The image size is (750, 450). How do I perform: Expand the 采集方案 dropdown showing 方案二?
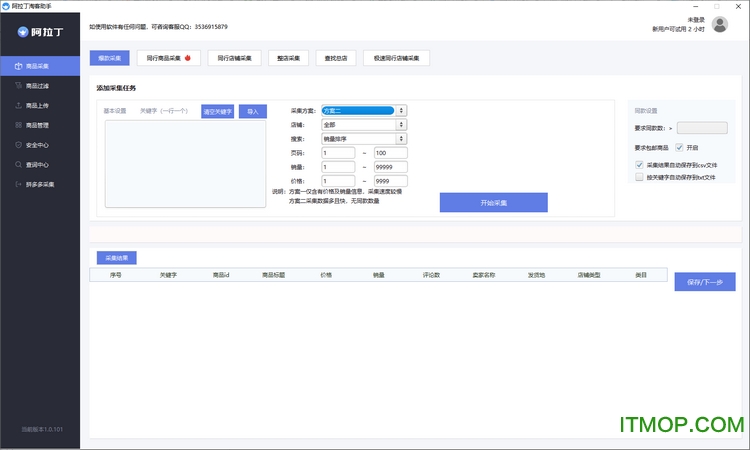point(363,111)
